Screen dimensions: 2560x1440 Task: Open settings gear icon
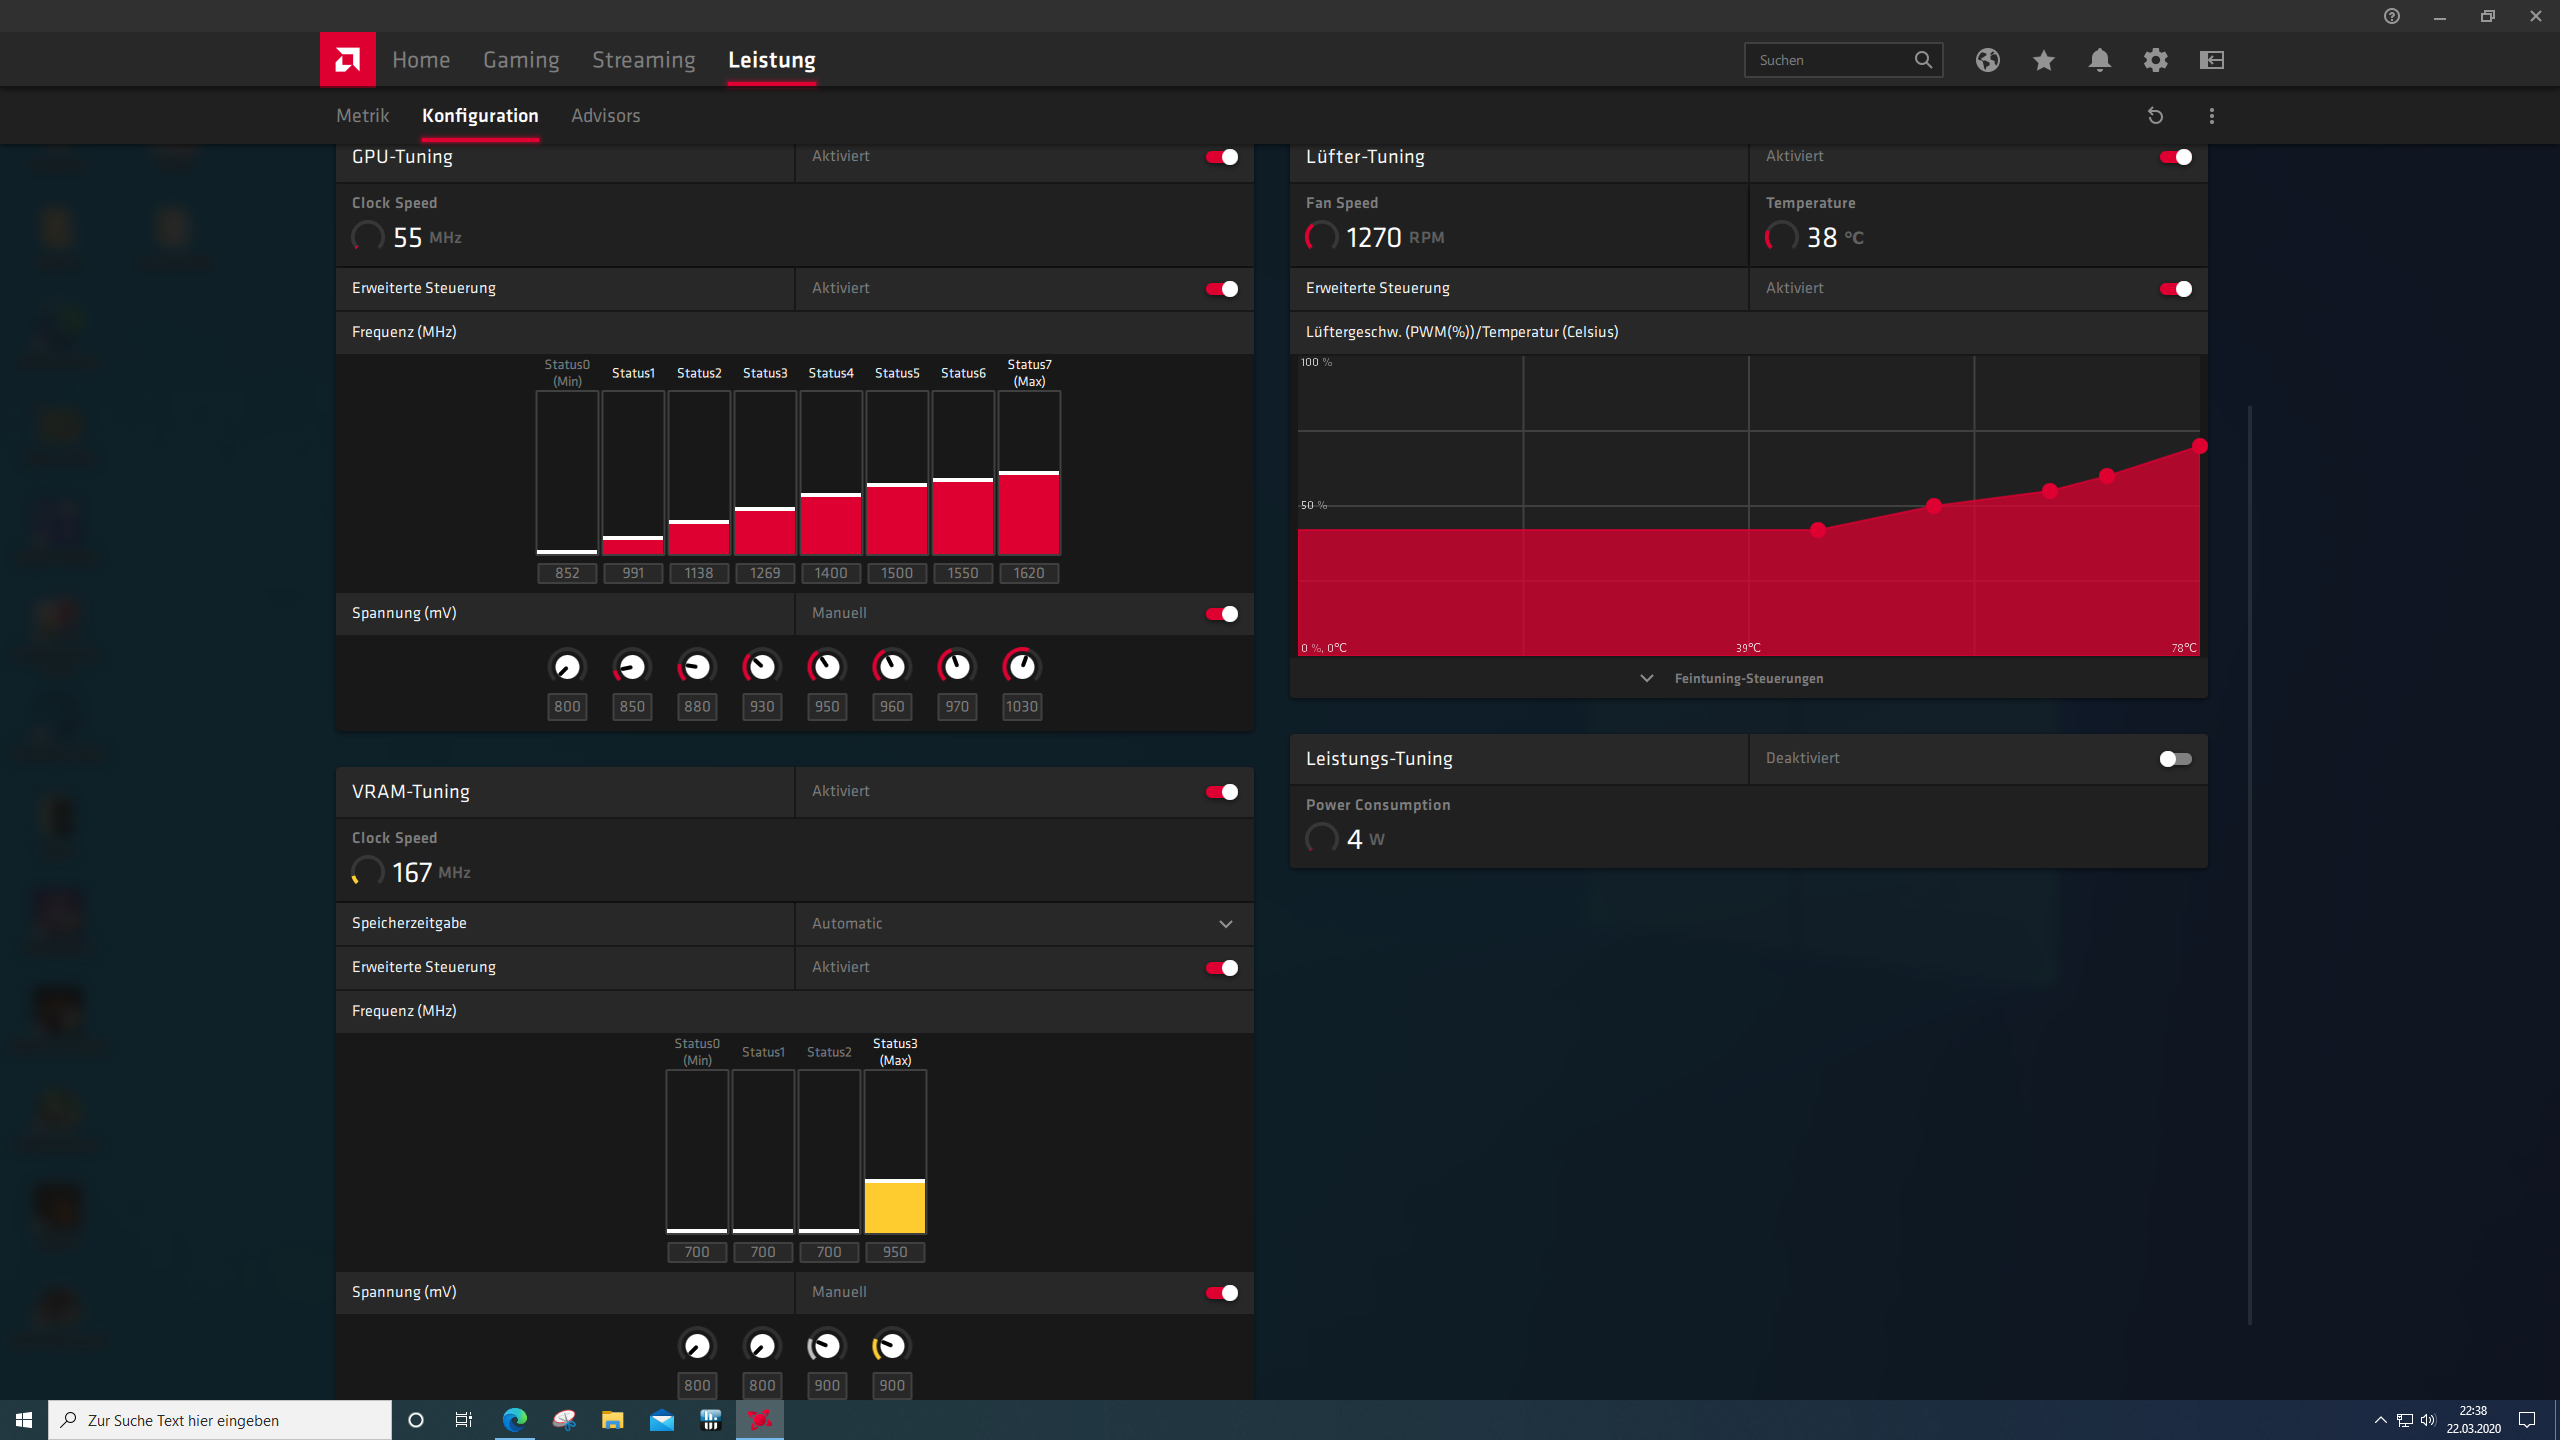pyautogui.click(x=2155, y=60)
